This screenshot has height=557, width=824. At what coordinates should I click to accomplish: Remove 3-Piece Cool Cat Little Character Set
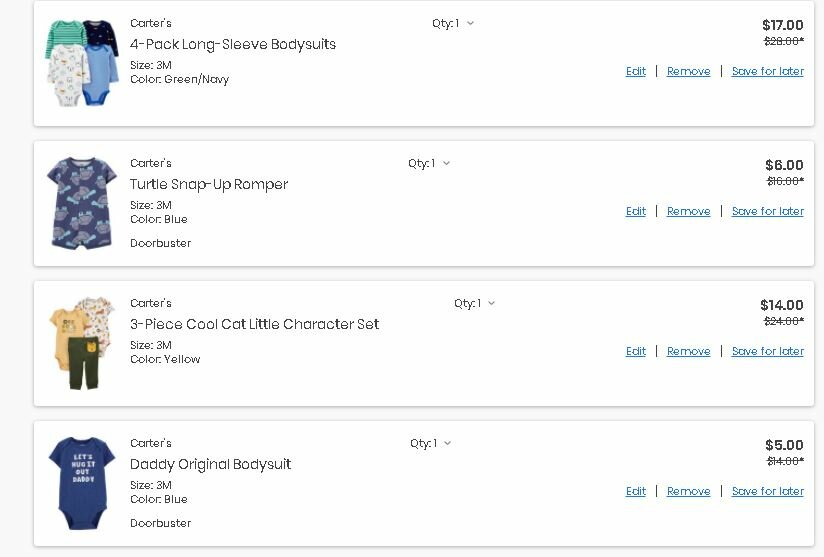688,352
